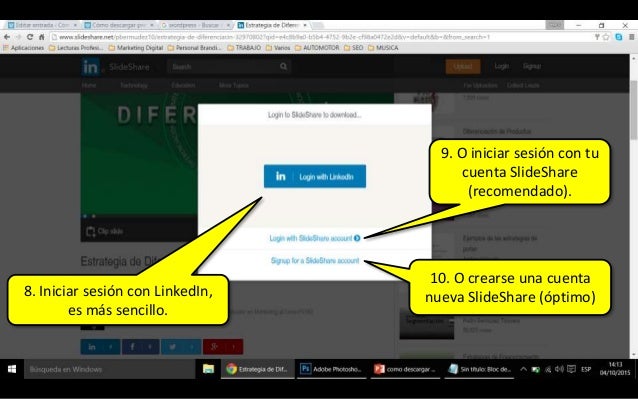The width and height of the screenshot is (638, 399).
Task: Click the battery tray icon
Action: [536, 369]
